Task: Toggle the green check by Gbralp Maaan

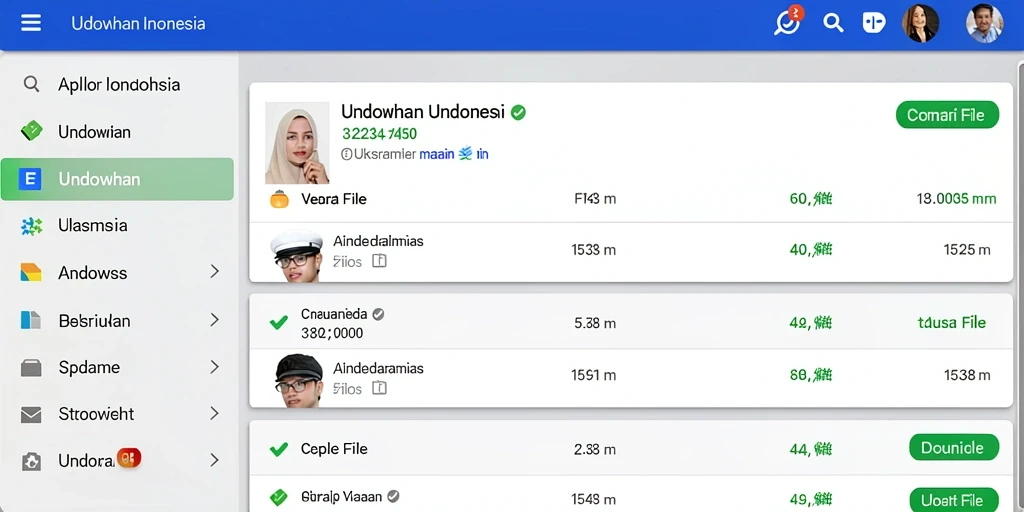Action: [279, 497]
